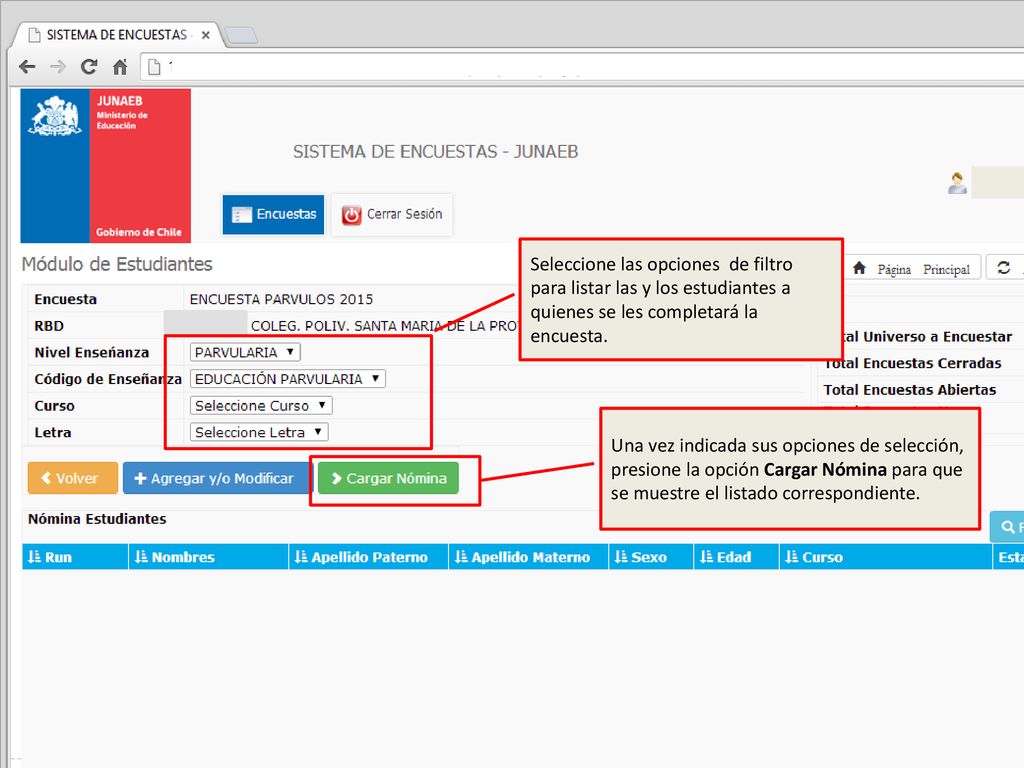Sort table by Nombres column
This screenshot has width=1024, height=768.
208,557
